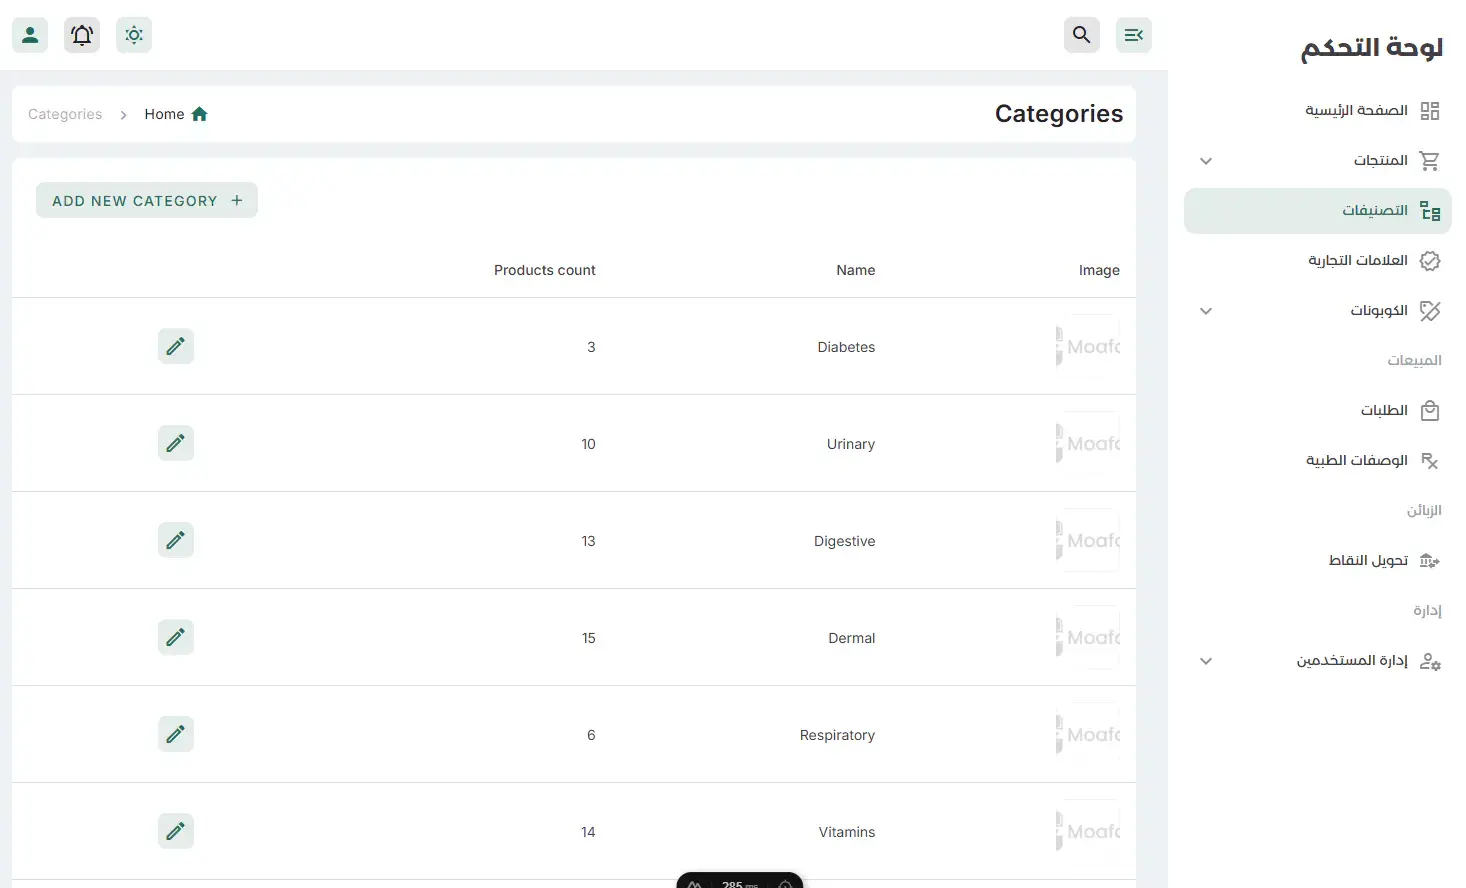Expand the إدارة المستخدمين chevron
This screenshot has height=888, width=1466.
click(1206, 661)
